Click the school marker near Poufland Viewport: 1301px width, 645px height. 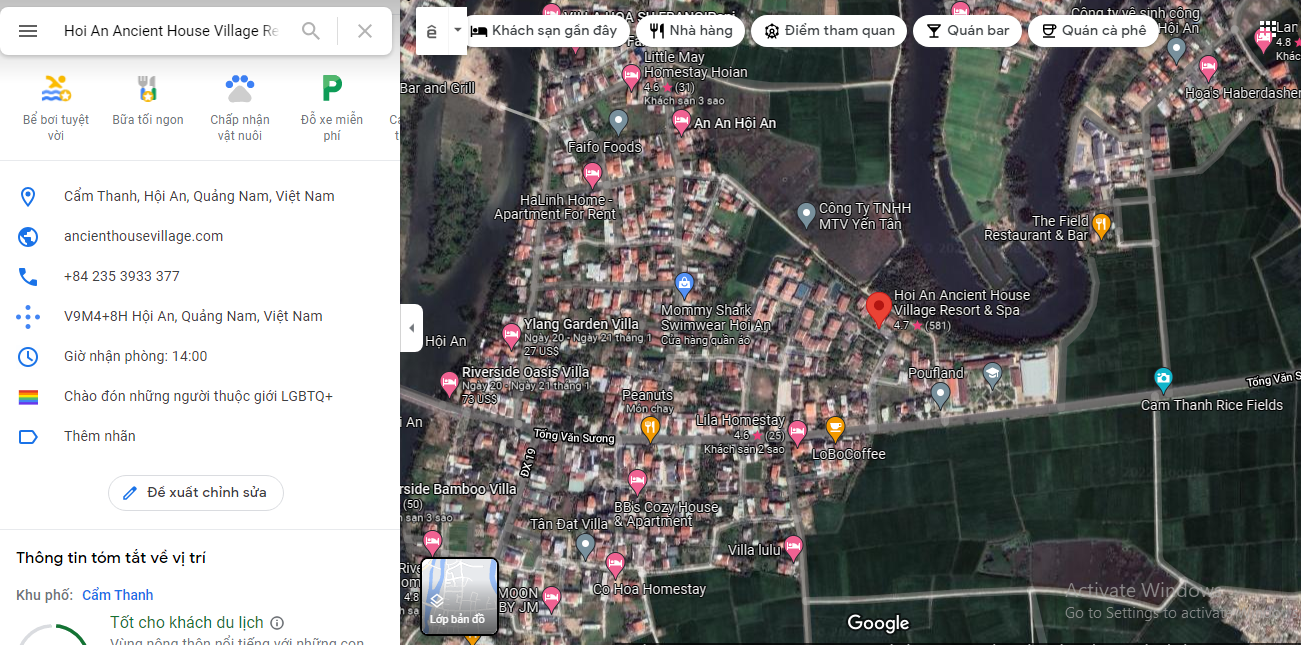[992, 375]
